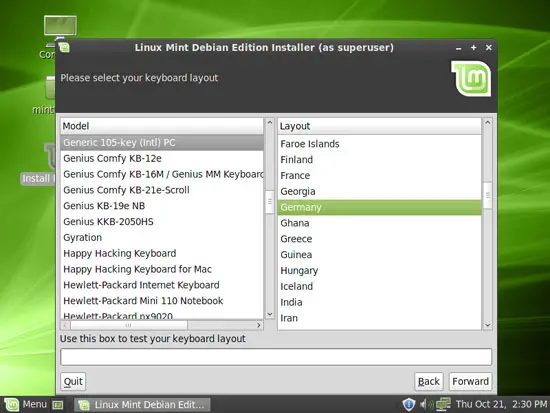Click the installer window title bar icon
550x413 pixels.
[64, 47]
